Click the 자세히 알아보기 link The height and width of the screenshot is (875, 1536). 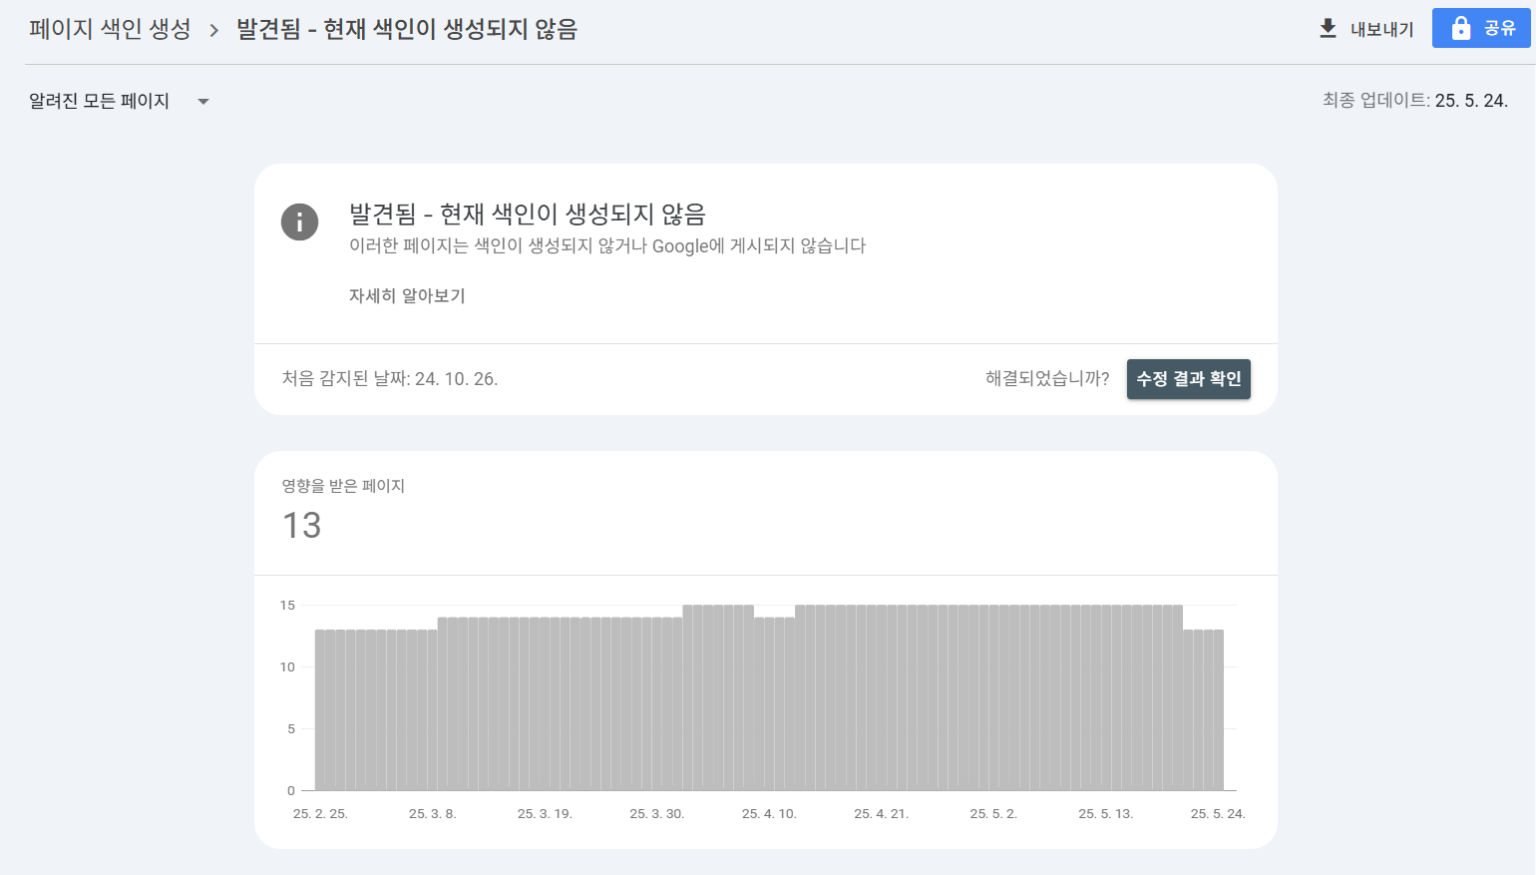[407, 296]
